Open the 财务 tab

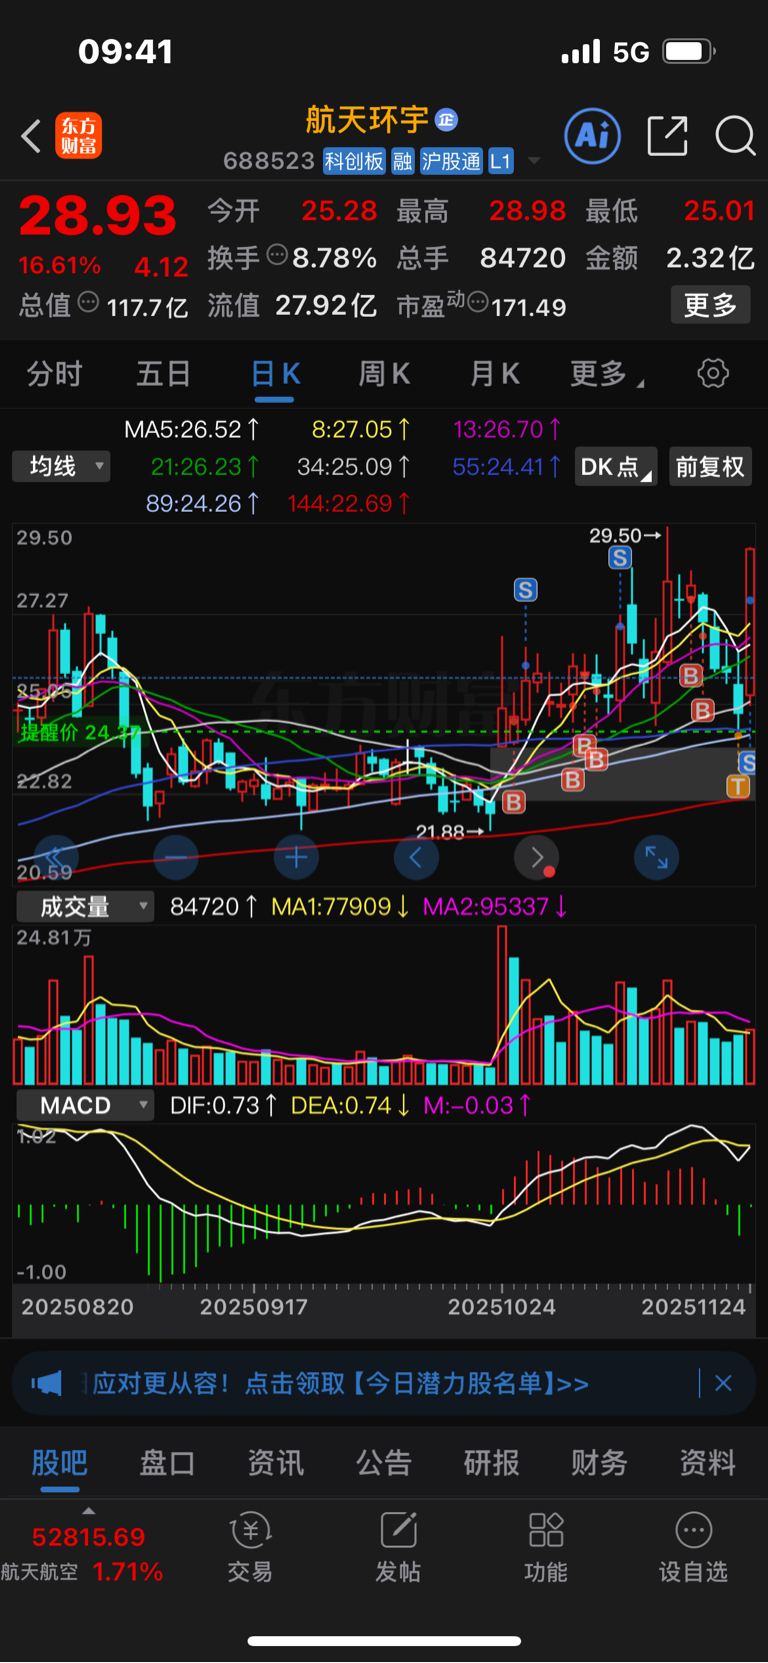pyautogui.click(x=600, y=1463)
